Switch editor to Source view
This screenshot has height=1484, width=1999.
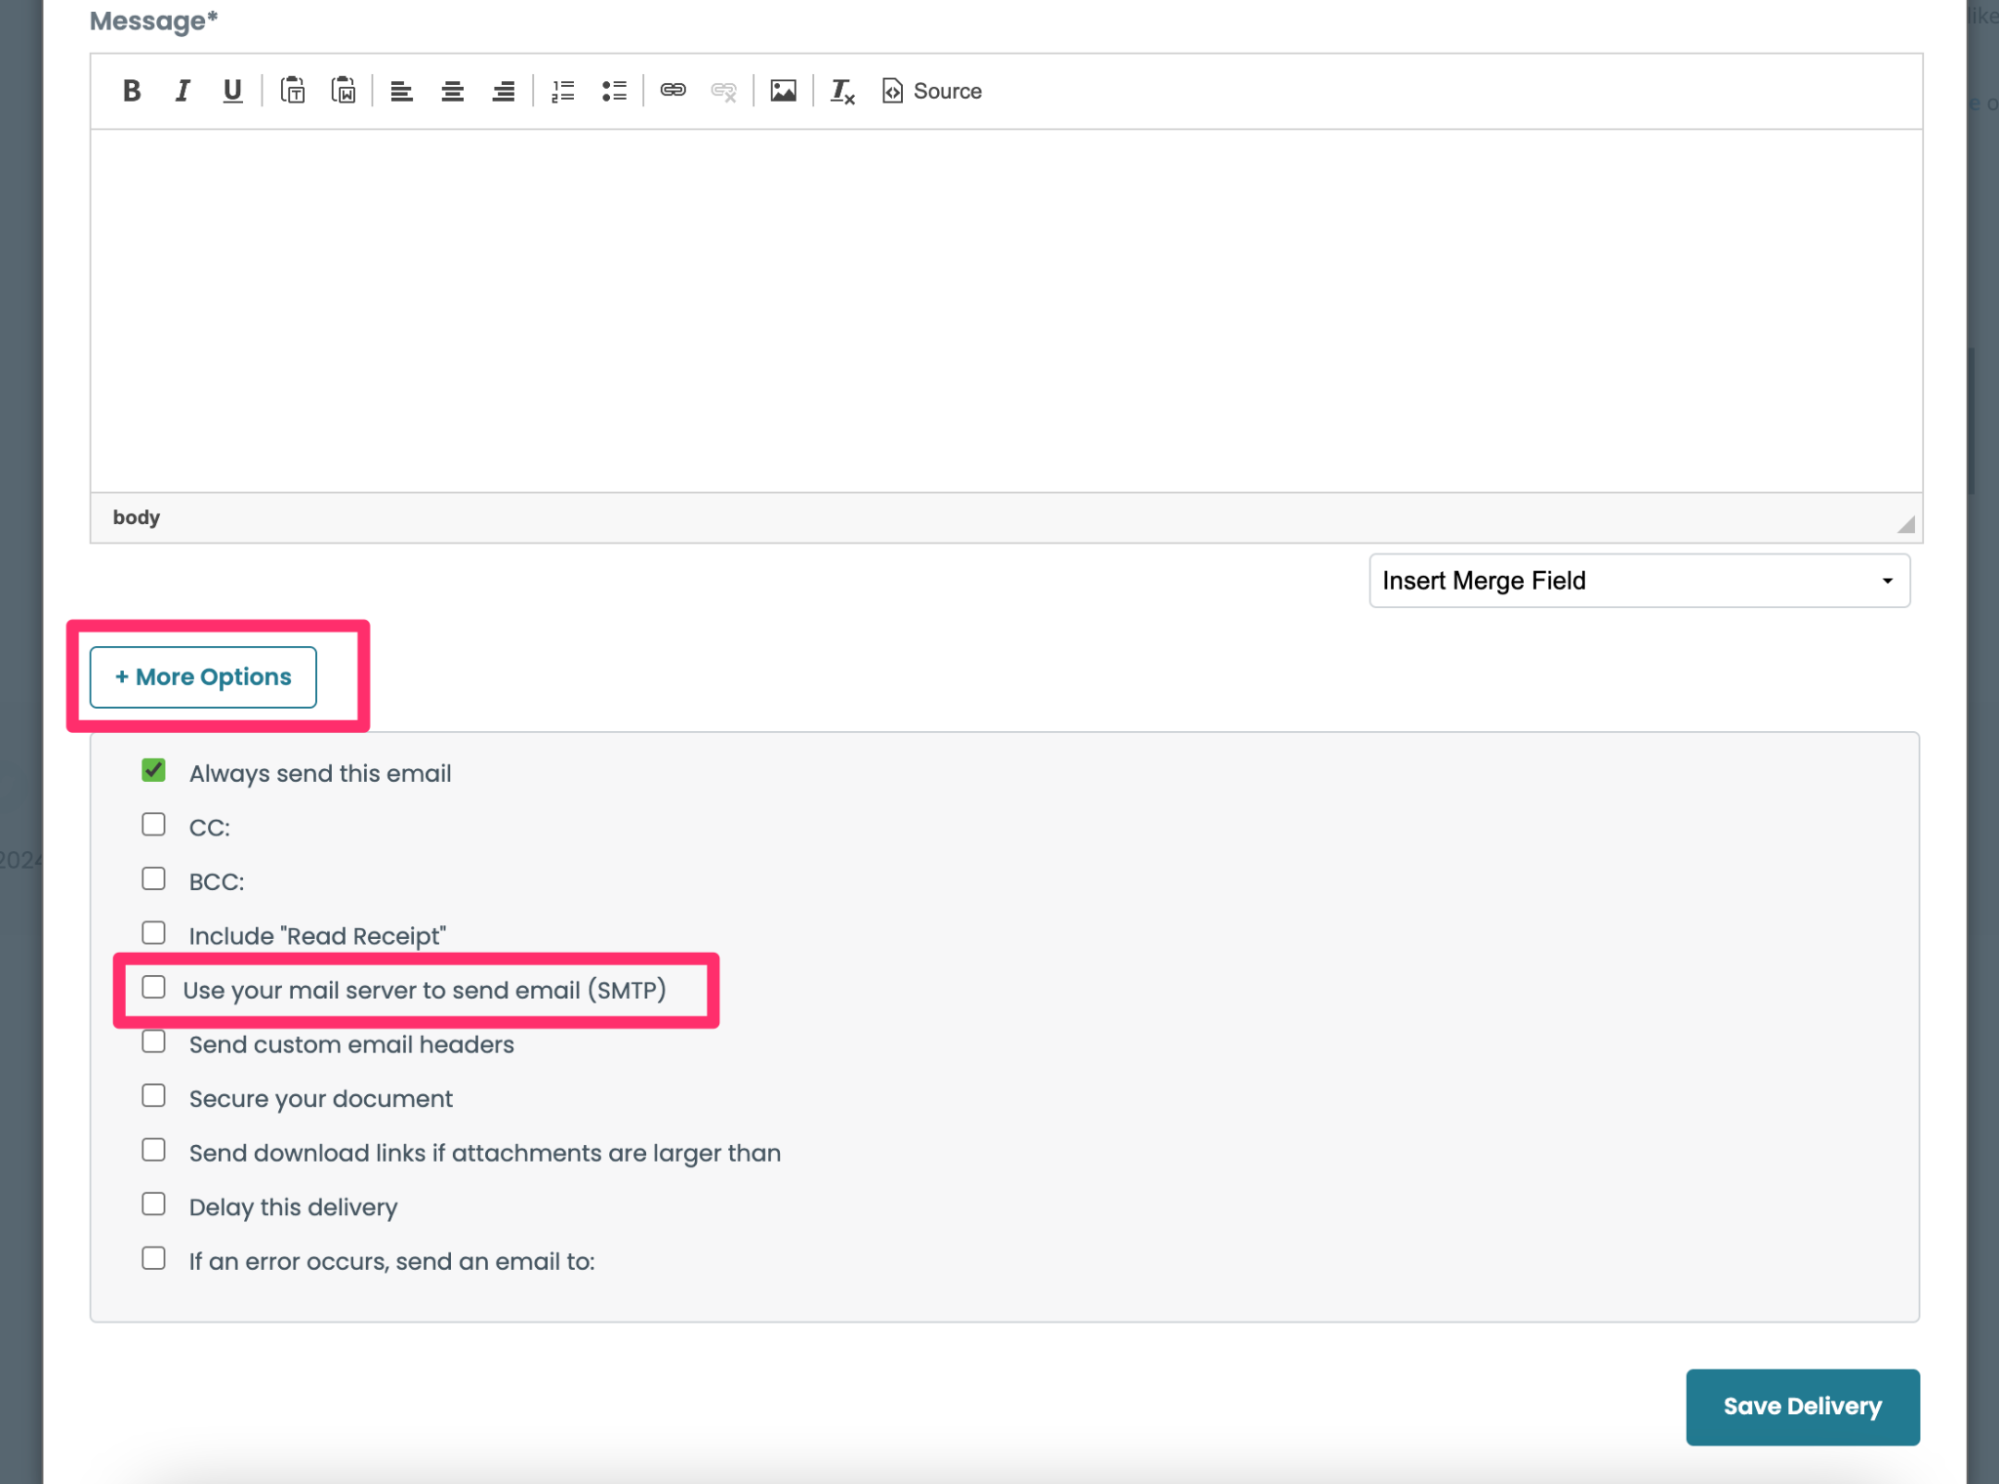coord(932,91)
